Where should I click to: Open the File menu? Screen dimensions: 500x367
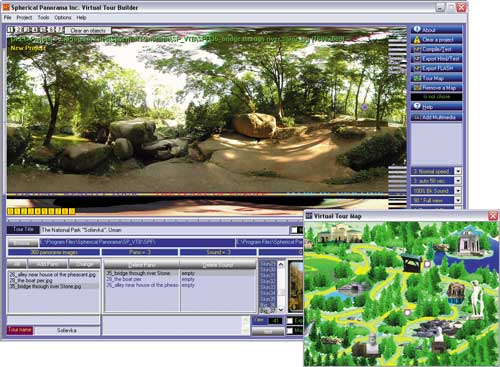(x=8, y=17)
